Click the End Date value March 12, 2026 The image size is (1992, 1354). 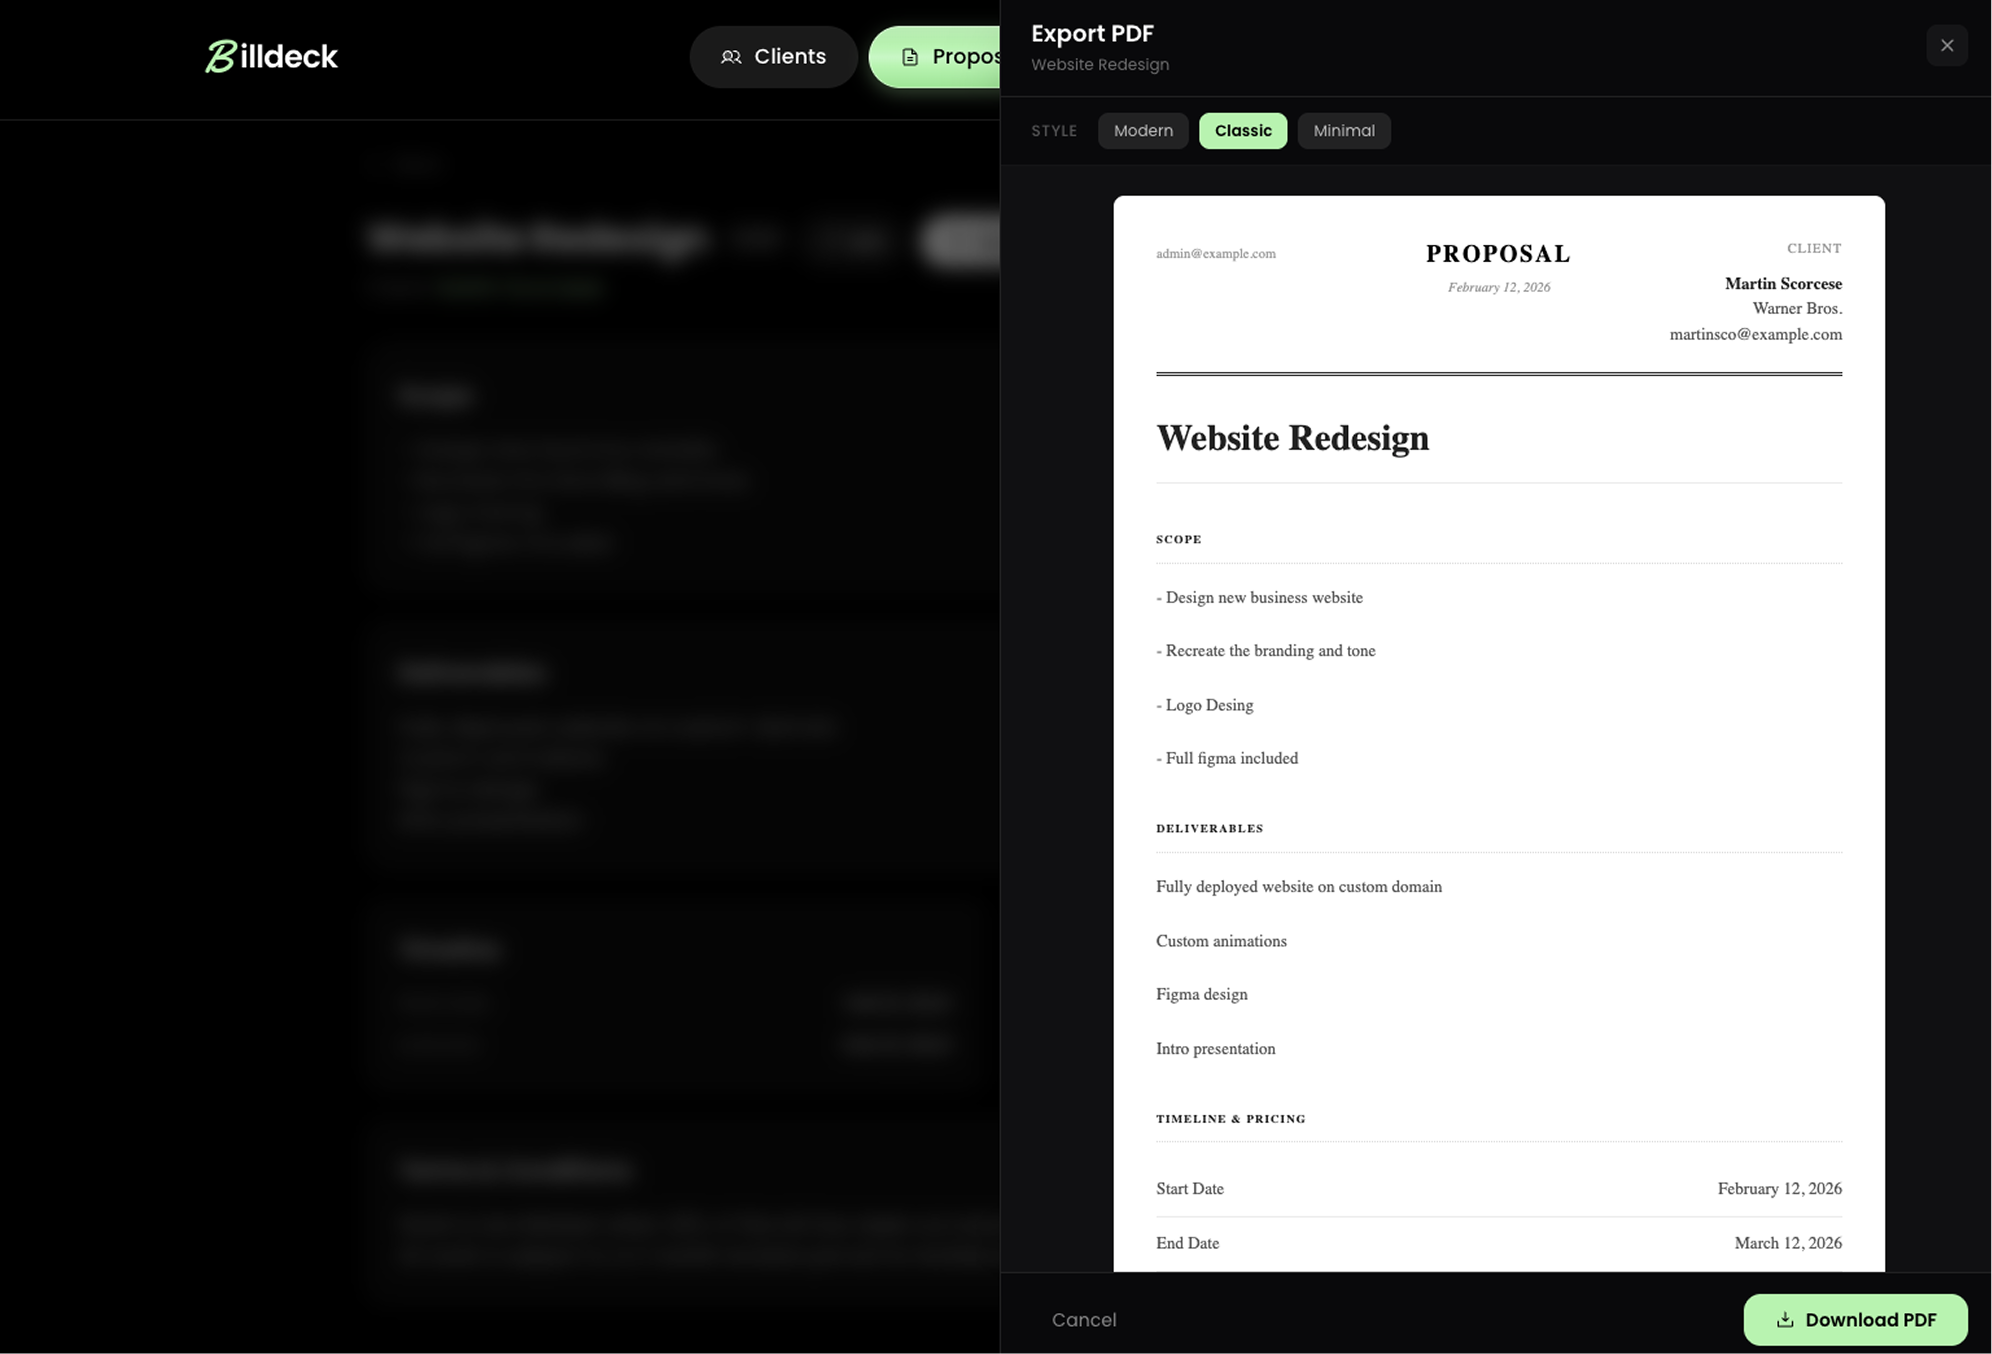click(1789, 1243)
